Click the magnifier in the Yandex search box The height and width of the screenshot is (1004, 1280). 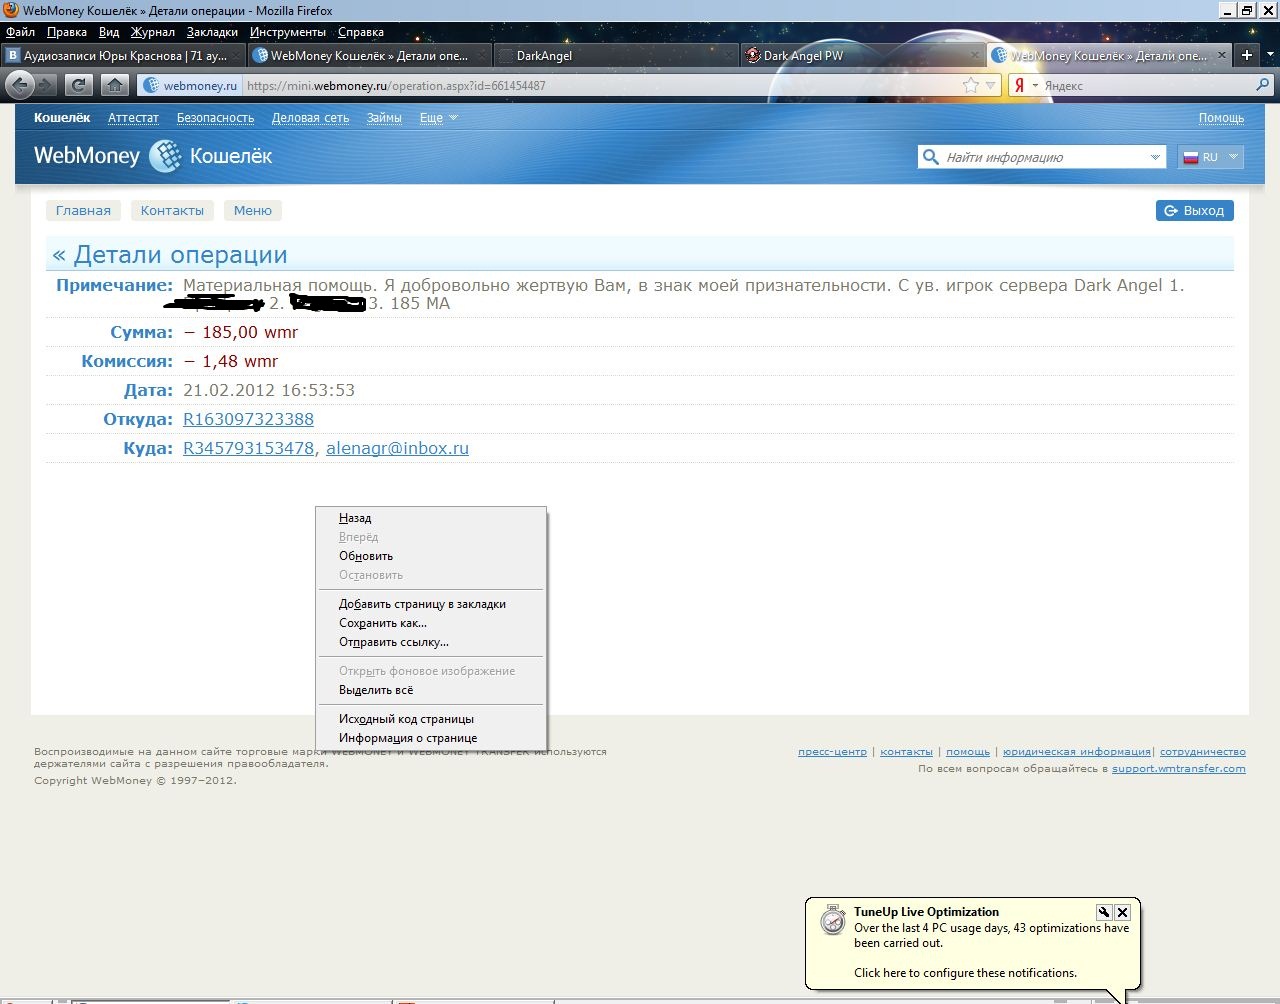pyautogui.click(x=1262, y=86)
